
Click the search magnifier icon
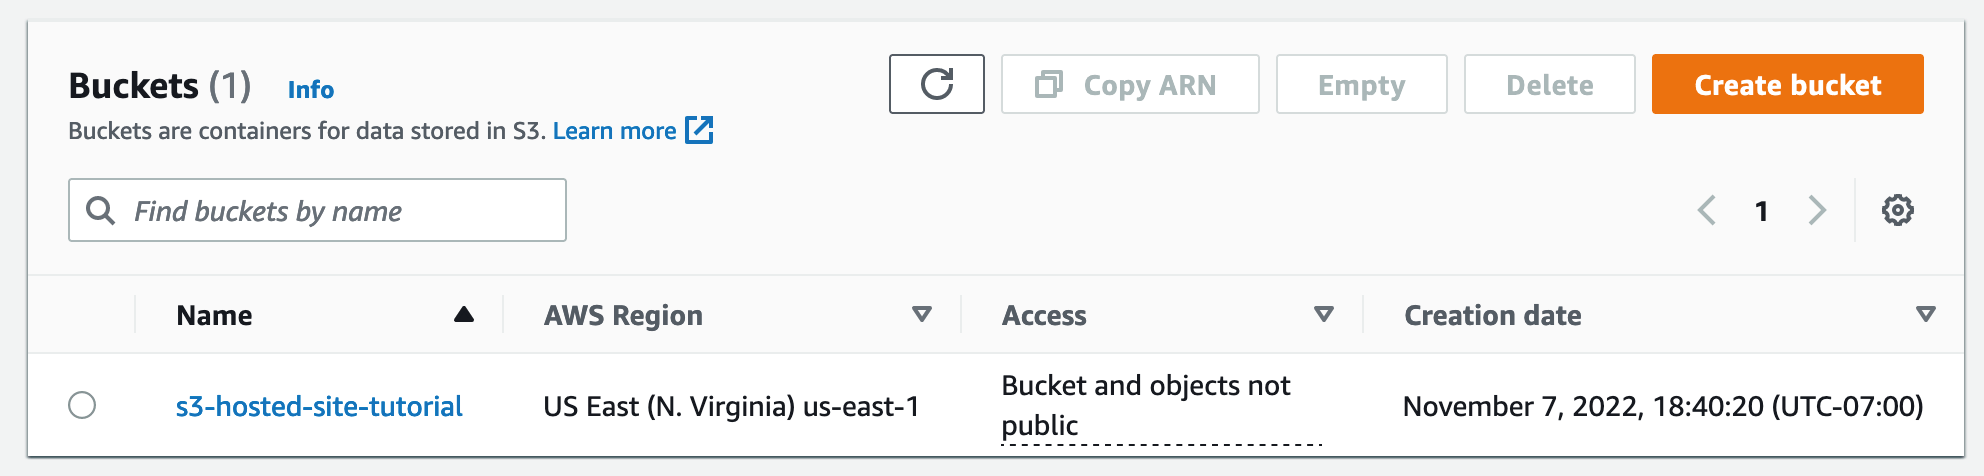pos(100,210)
